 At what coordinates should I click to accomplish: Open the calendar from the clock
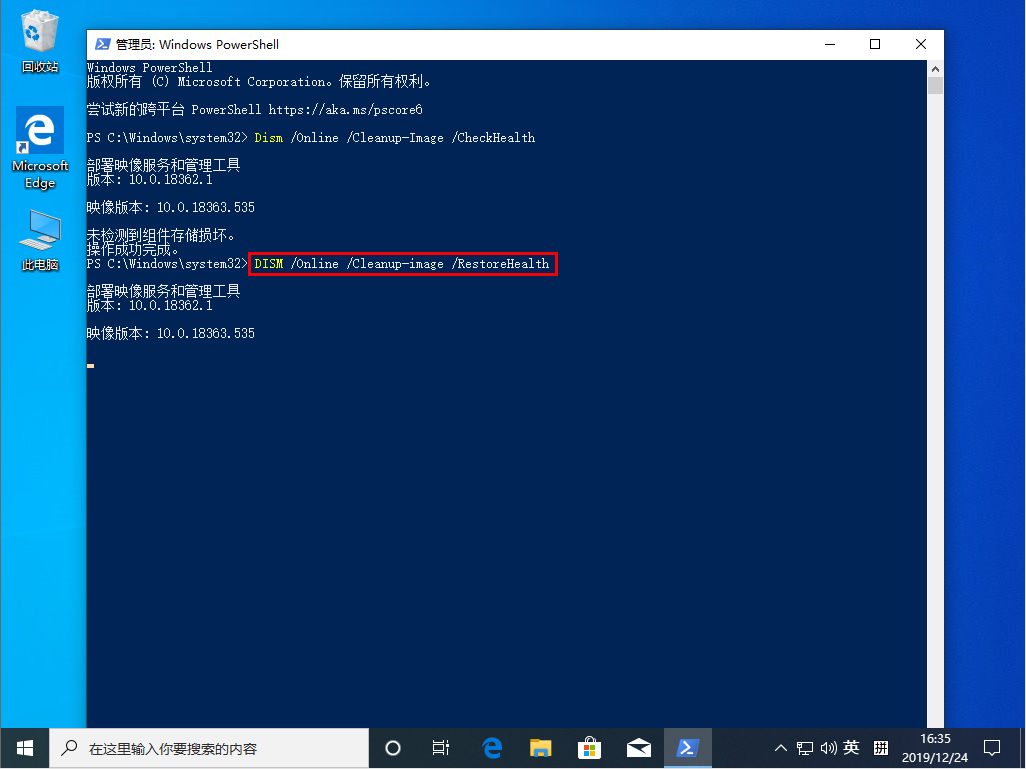pyautogui.click(x=934, y=748)
